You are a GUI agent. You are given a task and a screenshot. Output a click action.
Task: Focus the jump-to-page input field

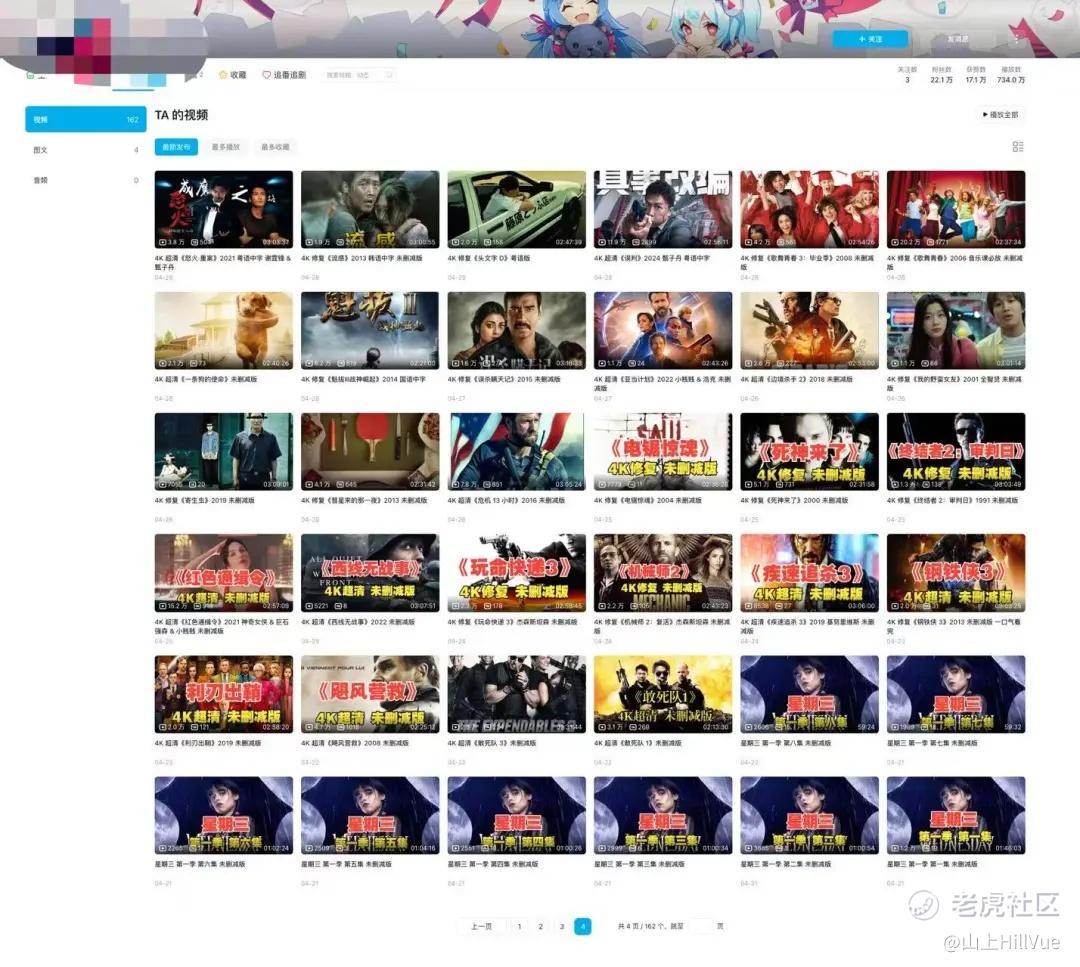700,926
